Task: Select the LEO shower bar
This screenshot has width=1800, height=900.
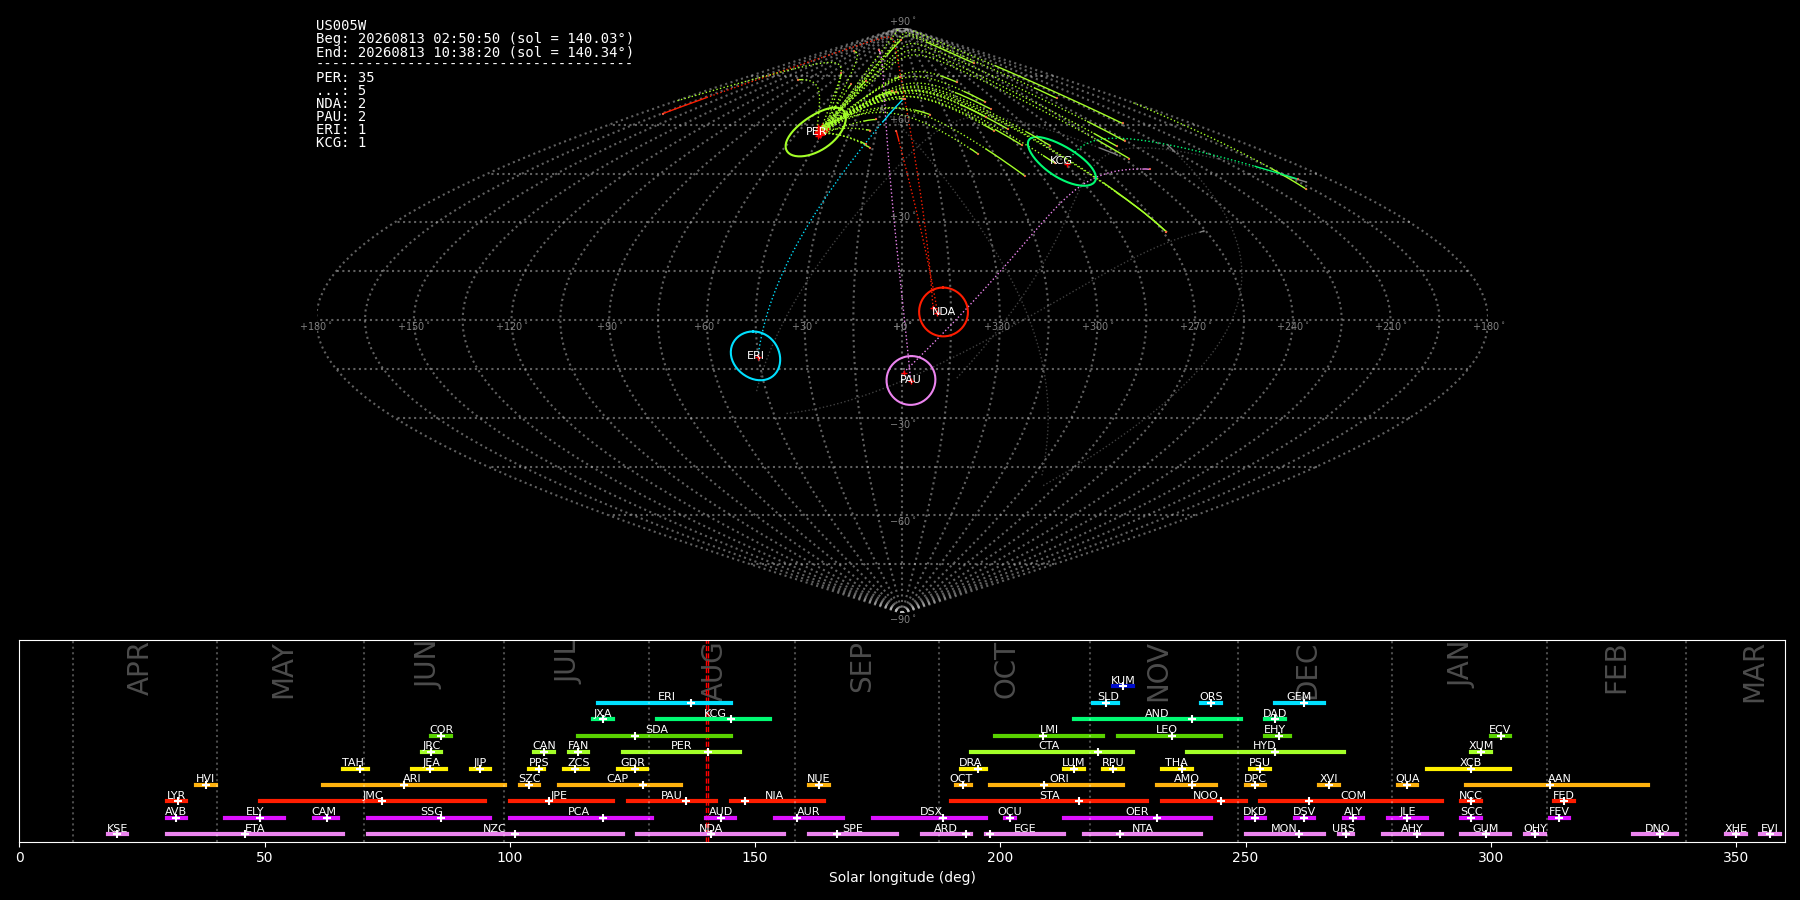Action: pos(1169,736)
